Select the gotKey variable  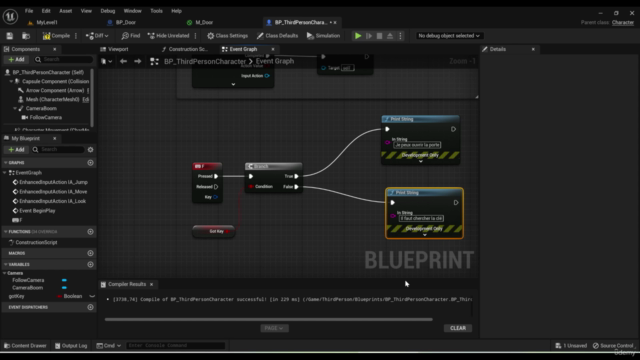coord(16,296)
